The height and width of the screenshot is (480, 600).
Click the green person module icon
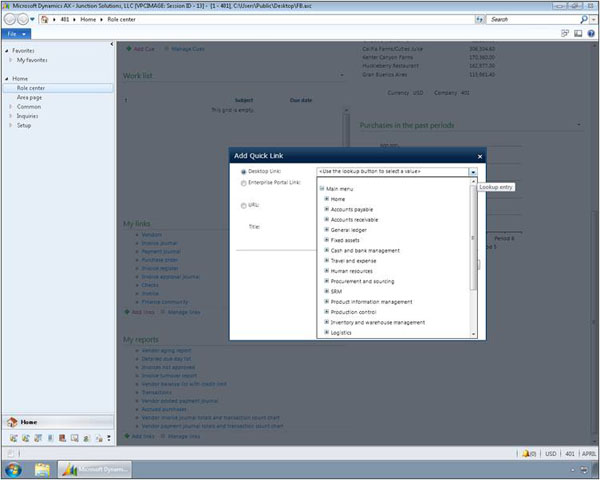point(87,438)
